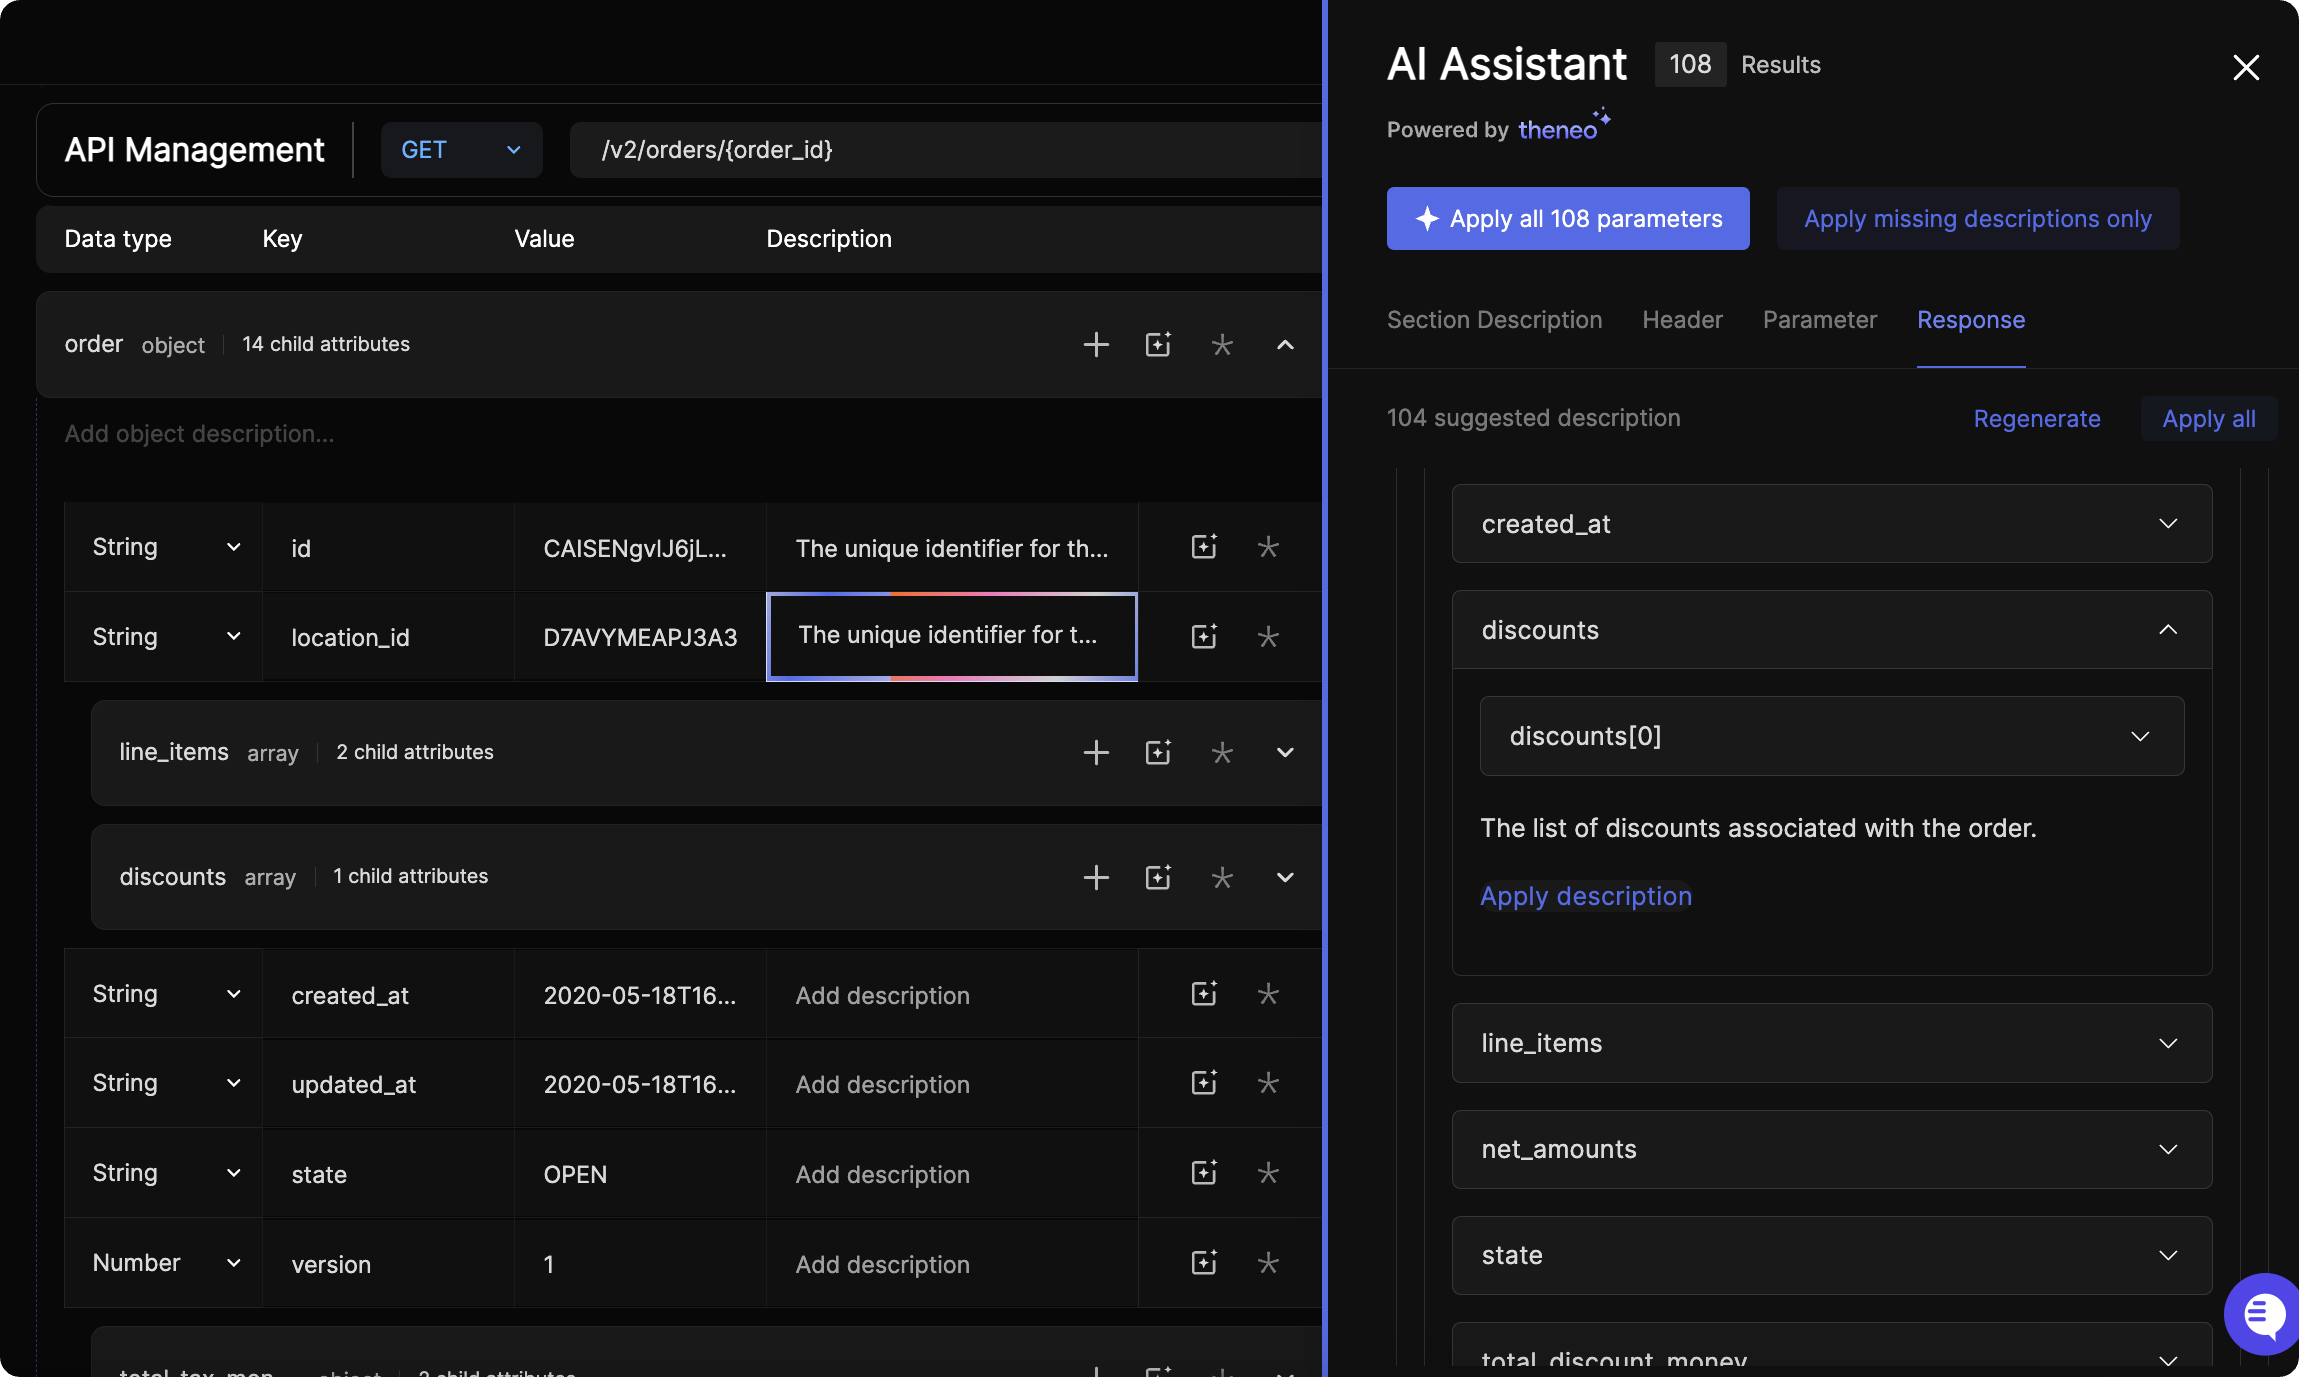Toggle required asterisk for the state field
2299x1377 pixels.
pyautogui.click(x=1268, y=1173)
